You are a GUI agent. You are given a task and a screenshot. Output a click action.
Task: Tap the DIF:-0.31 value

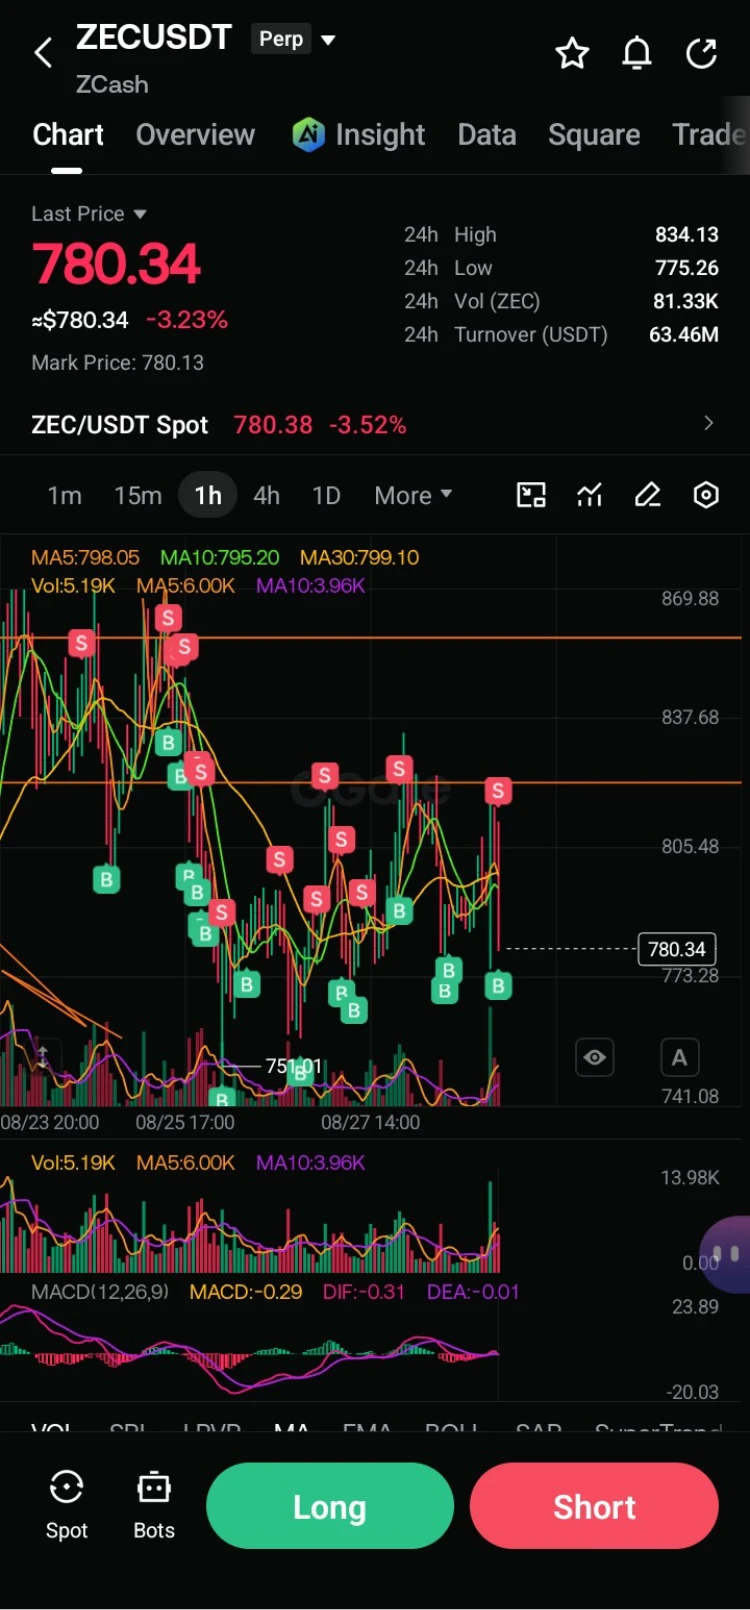[x=364, y=1292]
